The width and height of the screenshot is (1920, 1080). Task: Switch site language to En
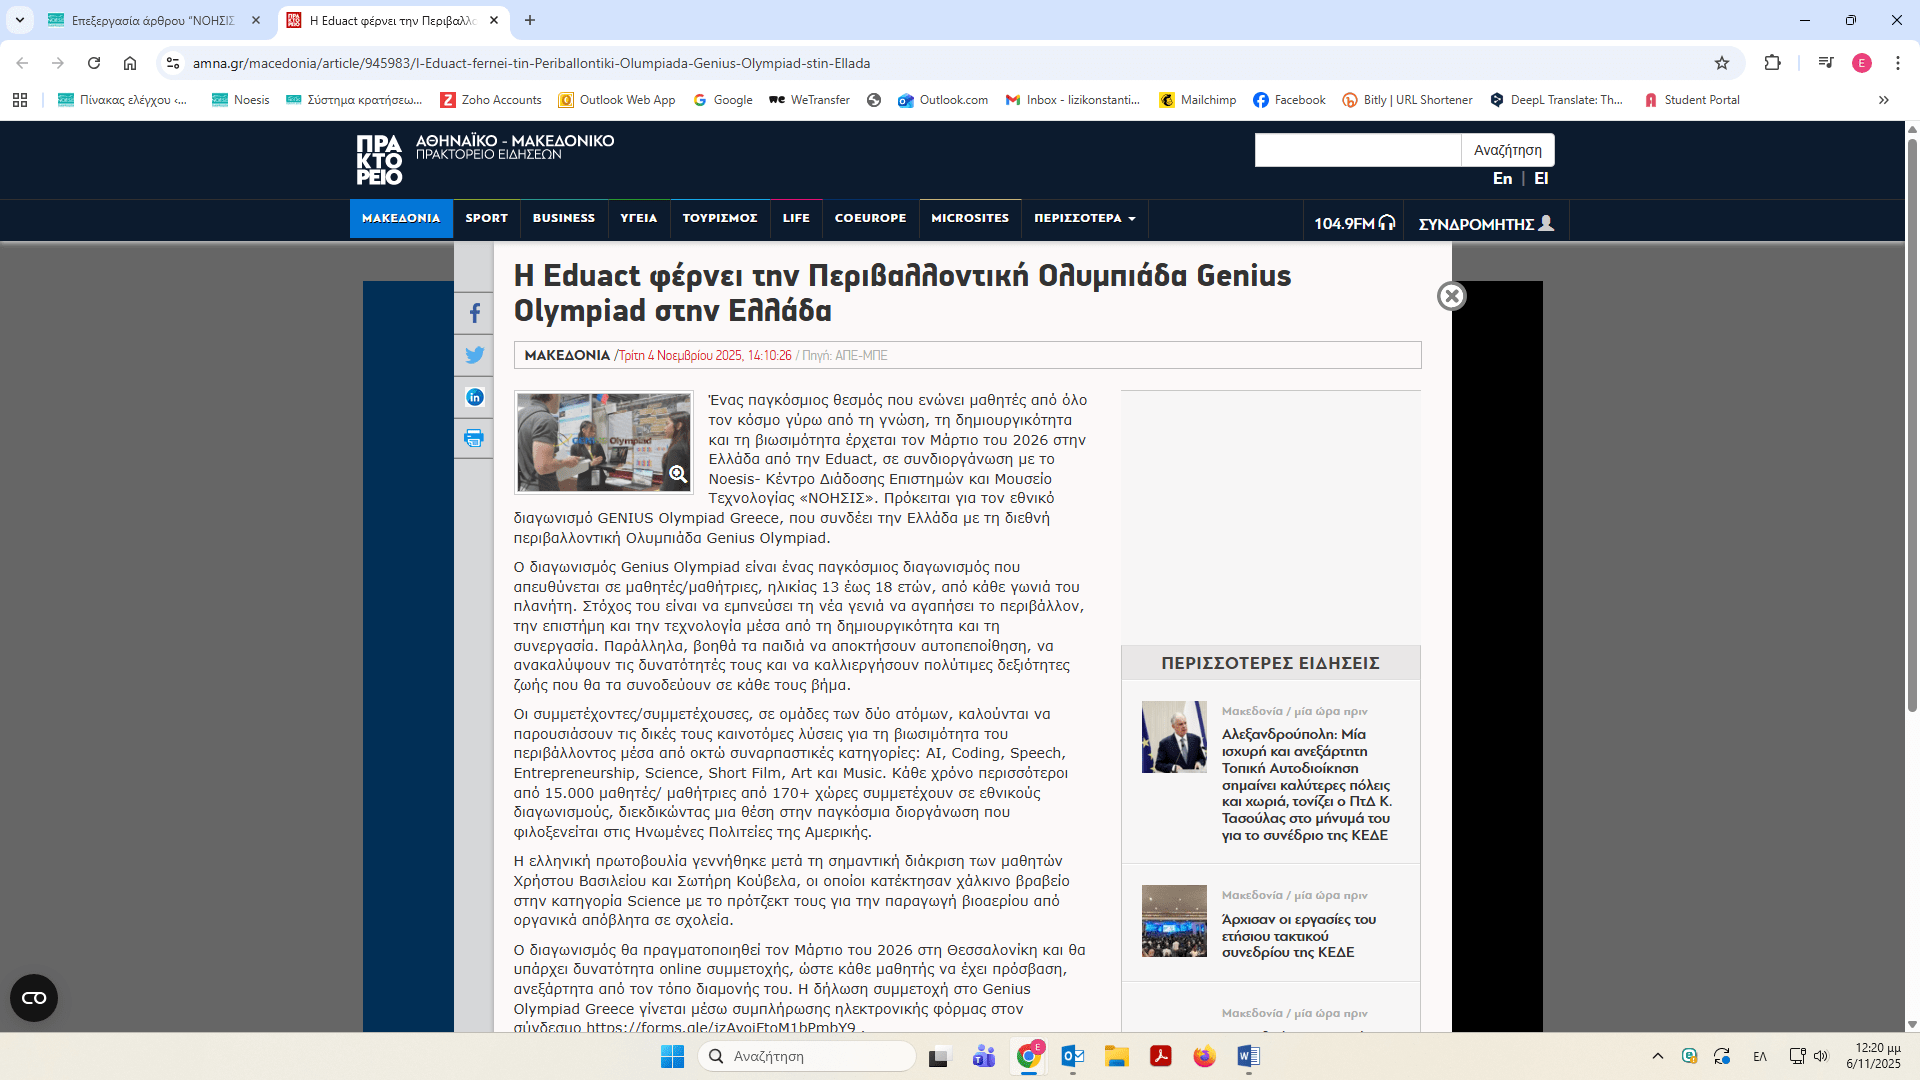[x=1502, y=178]
